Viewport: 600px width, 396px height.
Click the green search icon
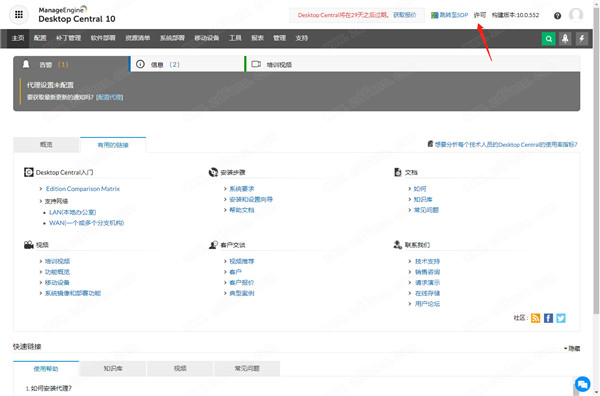coord(548,39)
